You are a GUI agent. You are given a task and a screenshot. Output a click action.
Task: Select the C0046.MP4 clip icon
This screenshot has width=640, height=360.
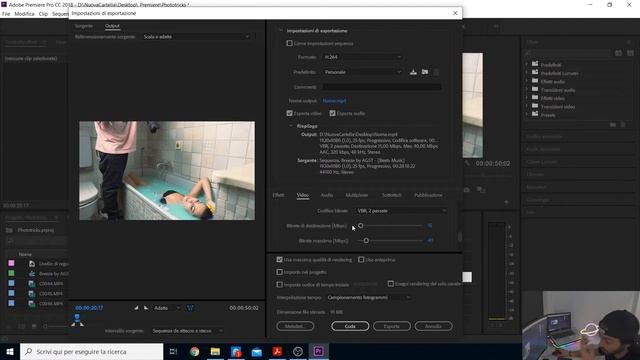(32, 303)
